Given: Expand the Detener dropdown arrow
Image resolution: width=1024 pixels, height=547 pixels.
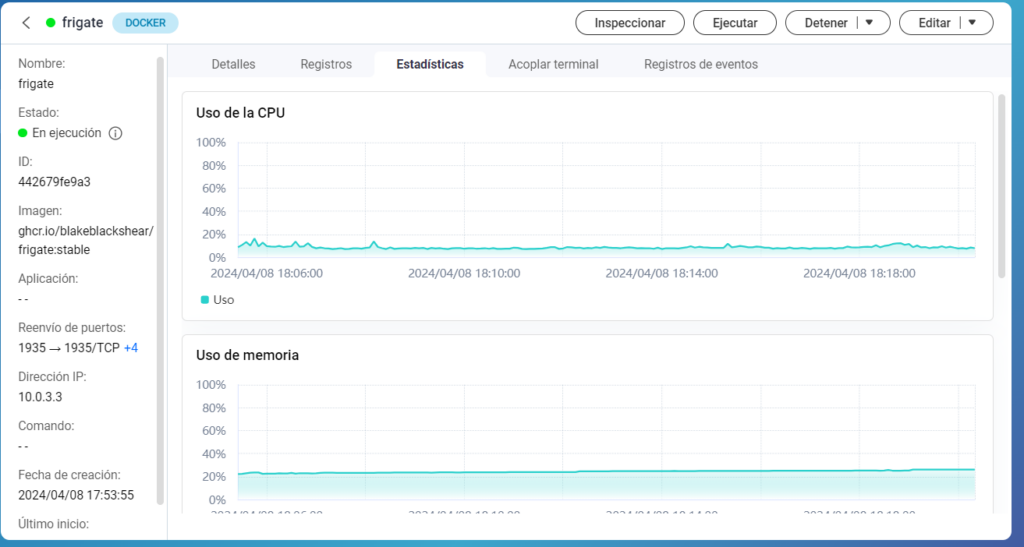Looking at the screenshot, I should tap(869, 23).
